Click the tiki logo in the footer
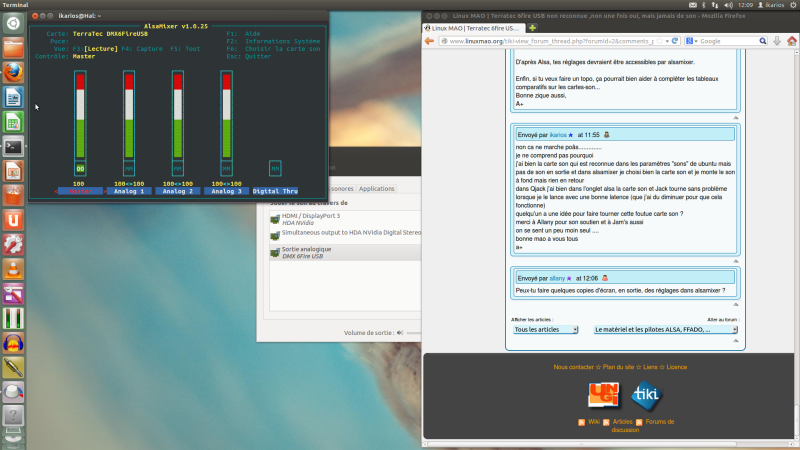800x450 pixels. (647, 396)
